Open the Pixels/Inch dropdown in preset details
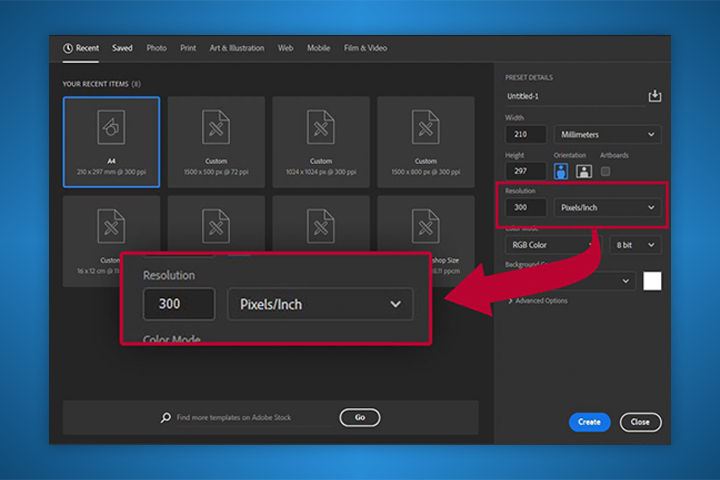This screenshot has height=480, width=720. pos(607,208)
